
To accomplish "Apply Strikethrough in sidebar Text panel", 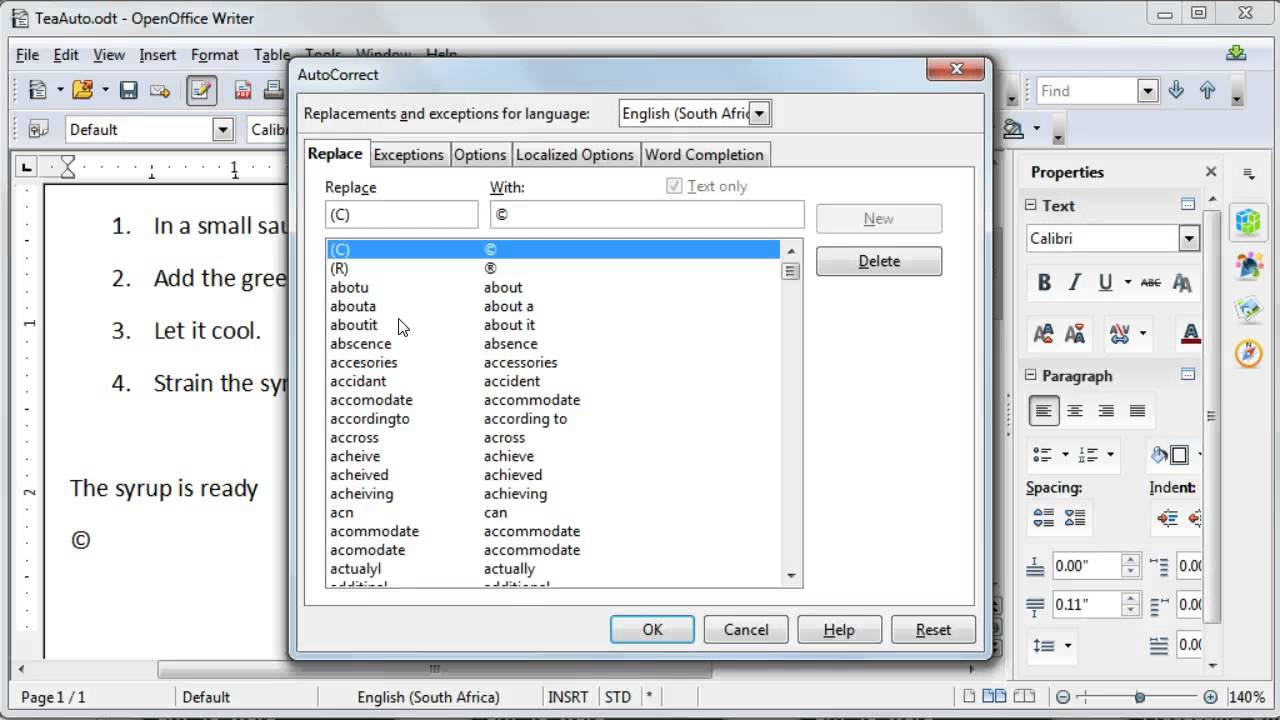I will [1151, 283].
